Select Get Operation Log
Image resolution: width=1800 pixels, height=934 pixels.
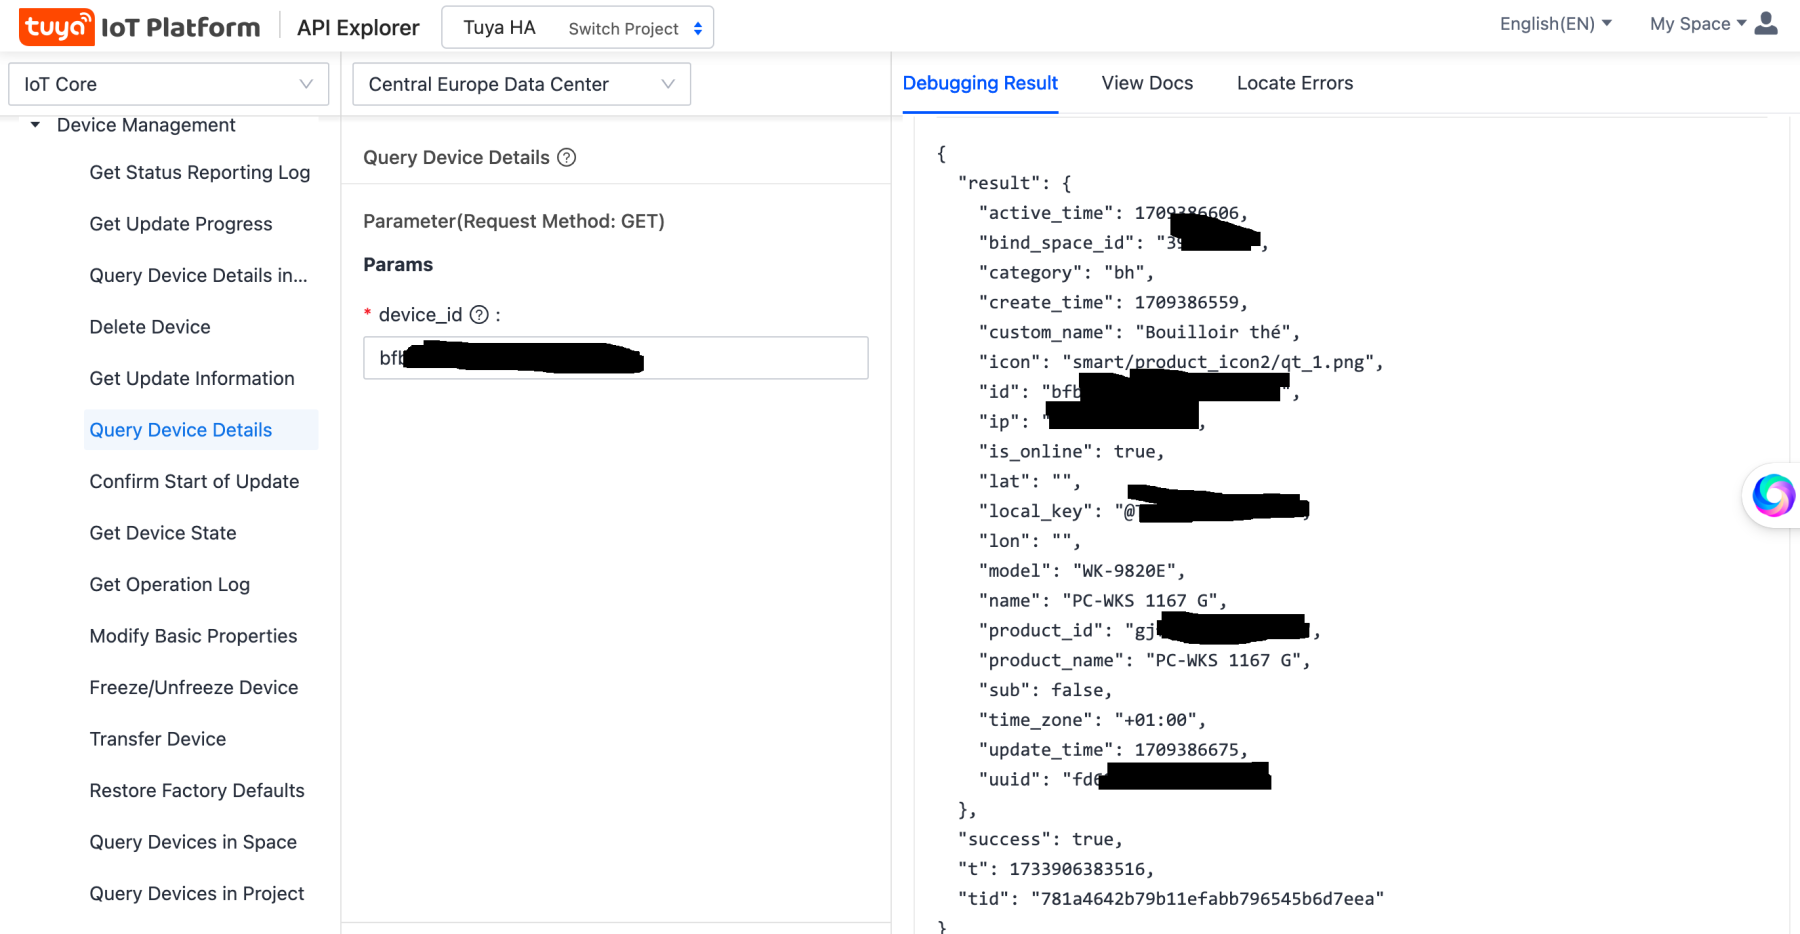pyautogui.click(x=170, y=584)
